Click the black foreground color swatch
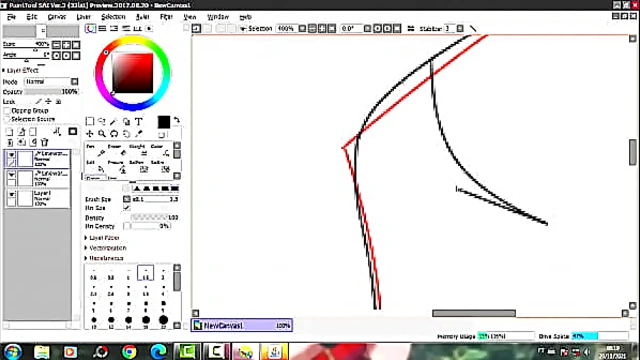640x360 pixels. point(164,122)
